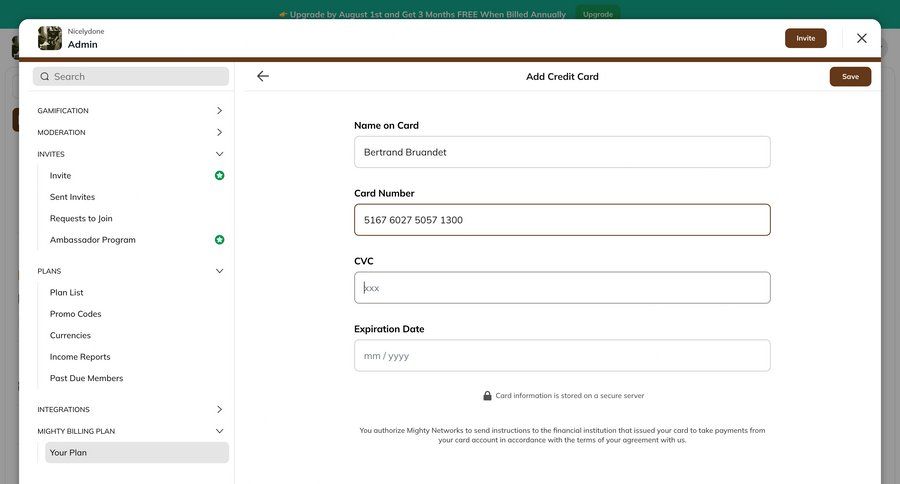The width and height of the screenshot is (900, 484).
Task: Click the CVC input field
Action: [x=562, y=288]
